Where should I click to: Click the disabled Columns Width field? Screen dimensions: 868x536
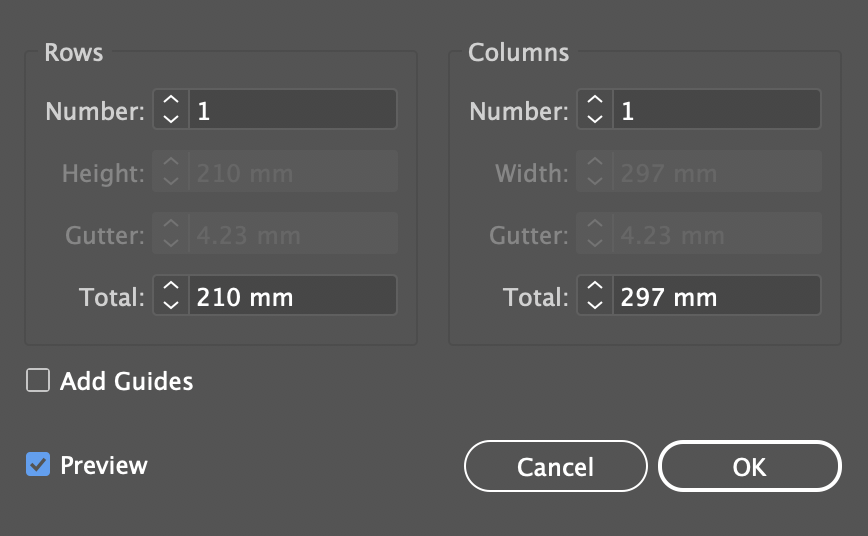(x=716, y=172)
